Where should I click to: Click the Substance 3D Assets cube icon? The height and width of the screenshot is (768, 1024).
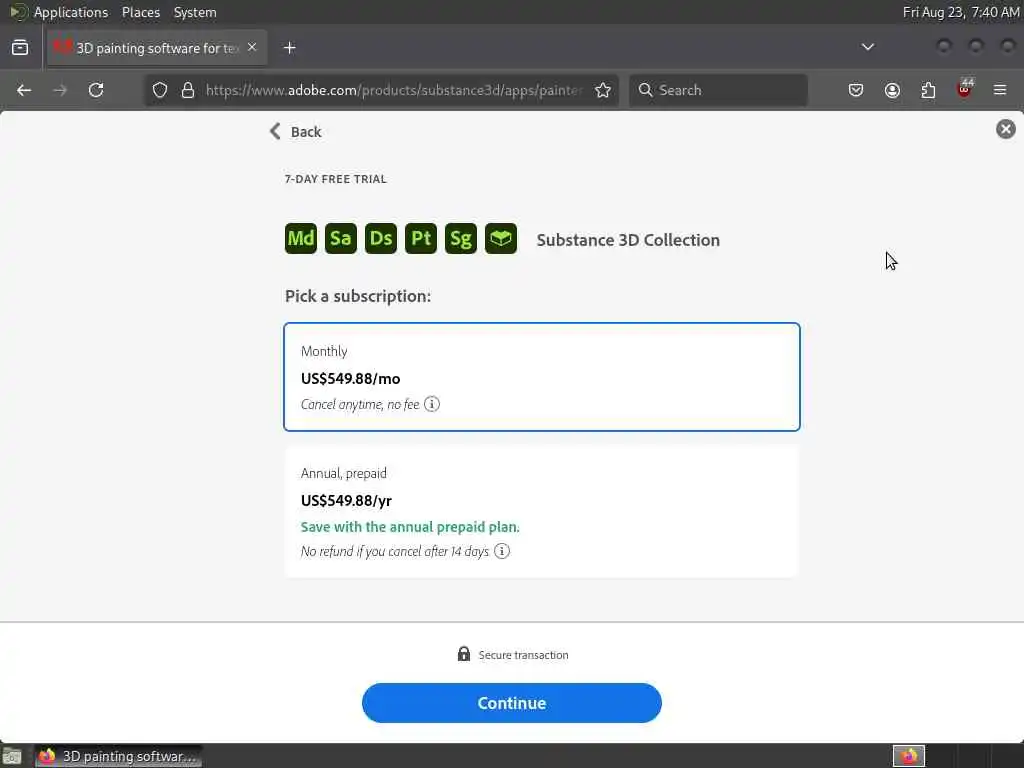point(501,238)
